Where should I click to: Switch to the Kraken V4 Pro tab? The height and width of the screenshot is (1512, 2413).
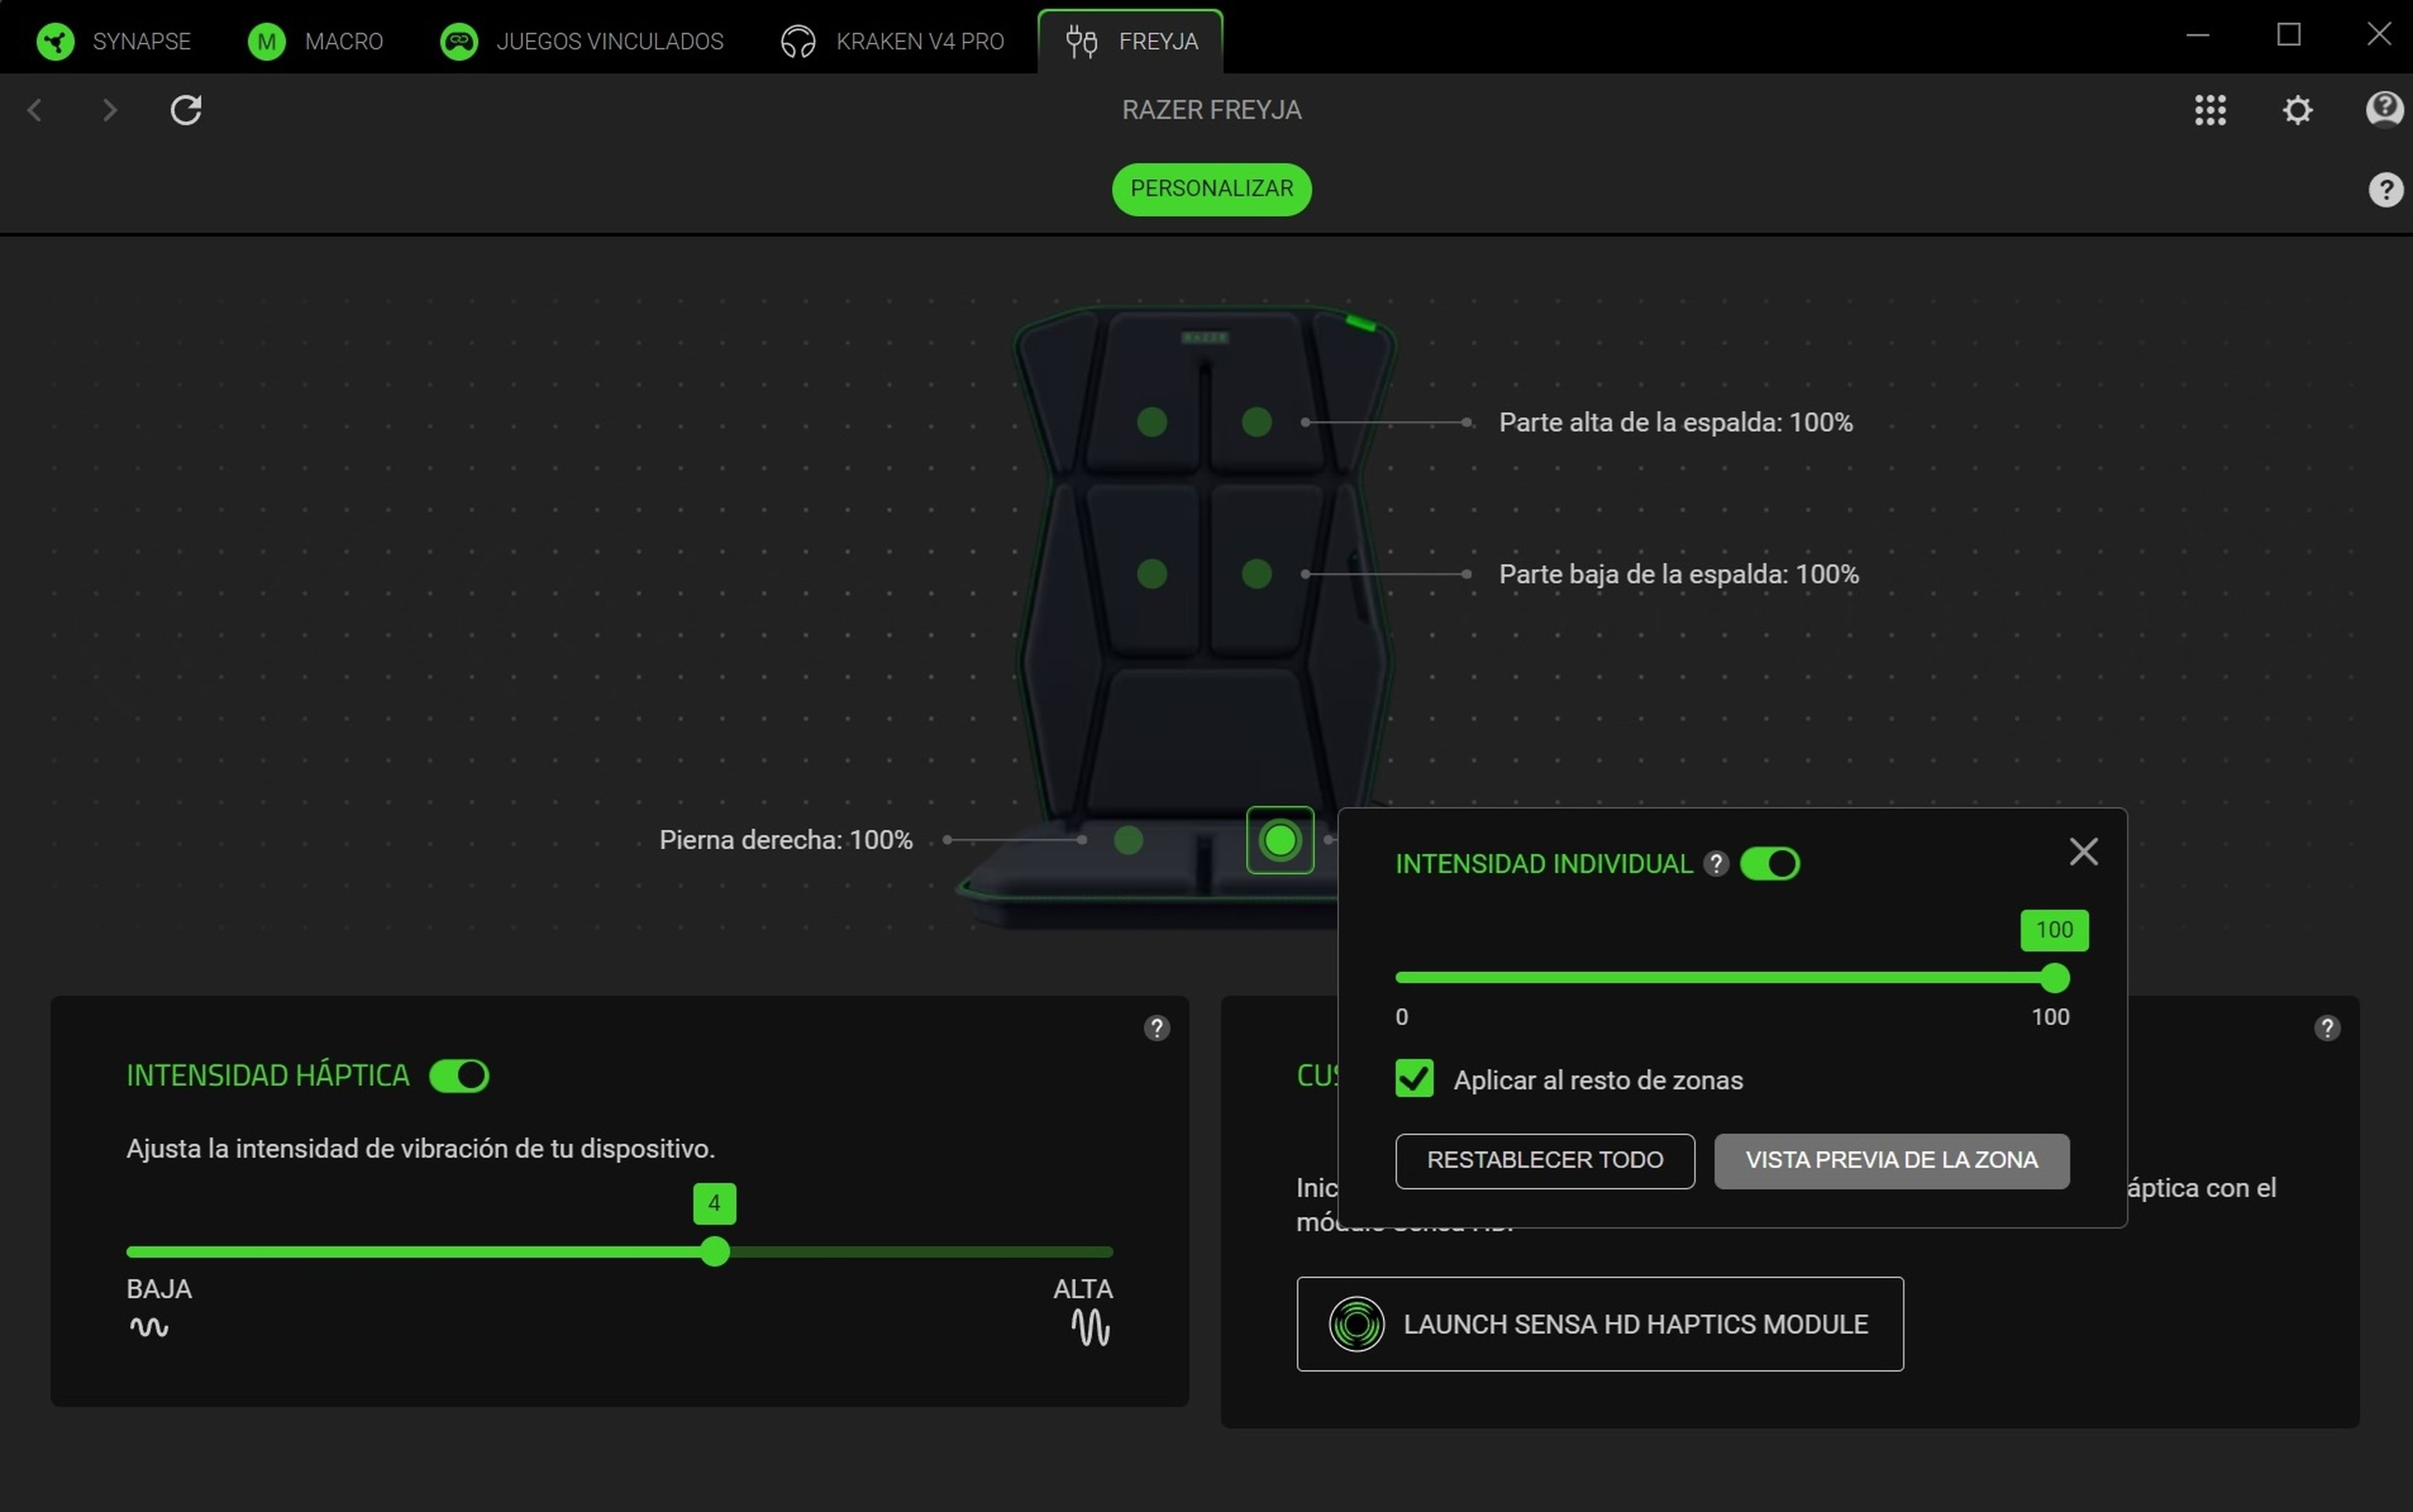click(x=919, y=41)
